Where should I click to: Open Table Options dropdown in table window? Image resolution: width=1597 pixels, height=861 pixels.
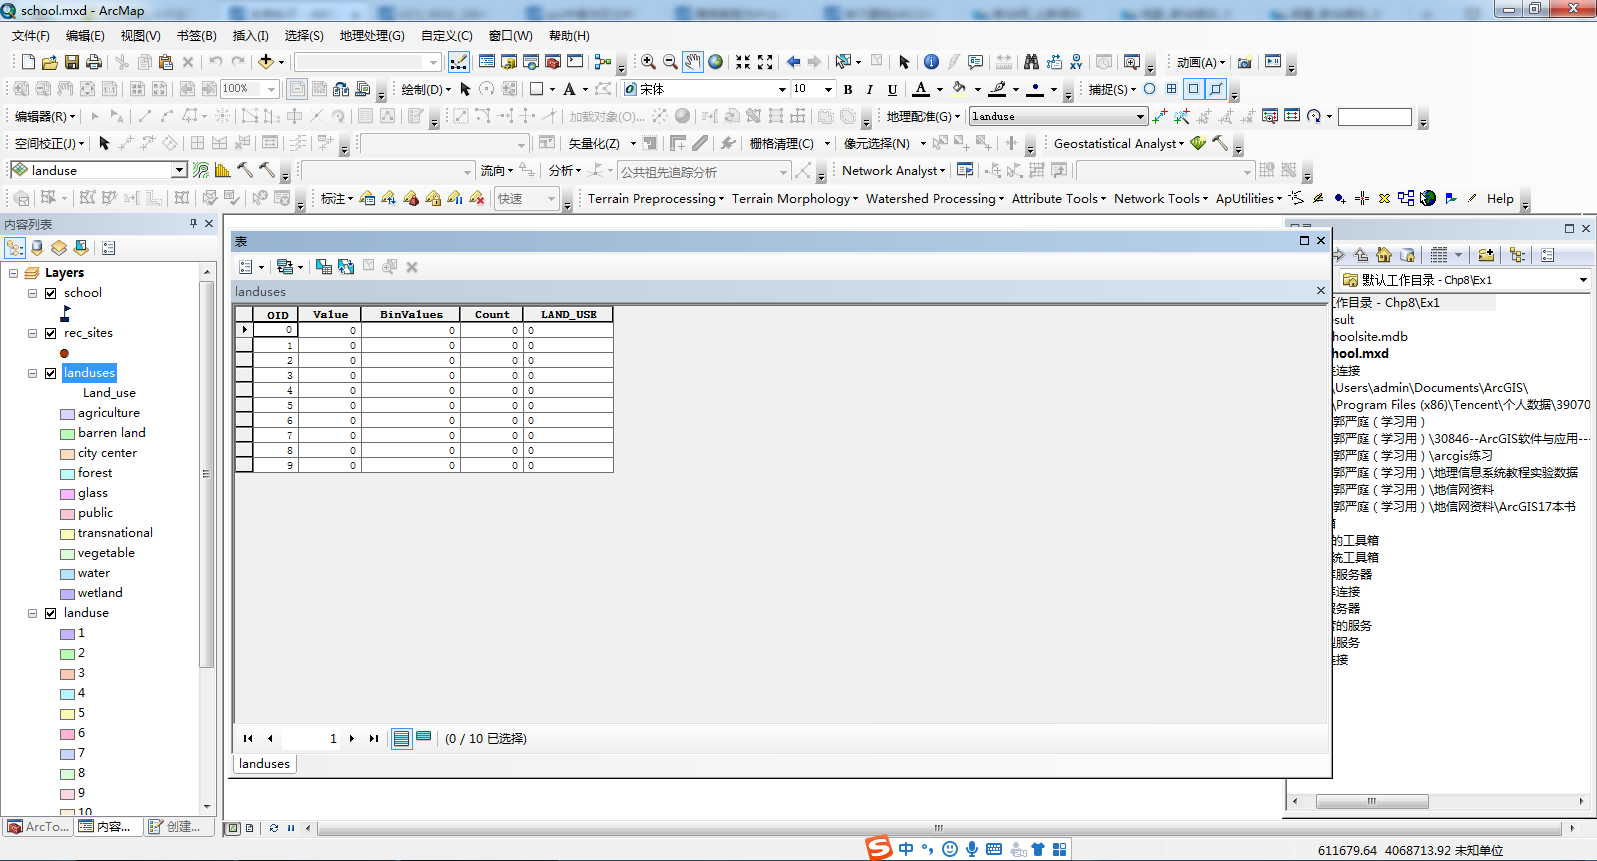(251, 267)
